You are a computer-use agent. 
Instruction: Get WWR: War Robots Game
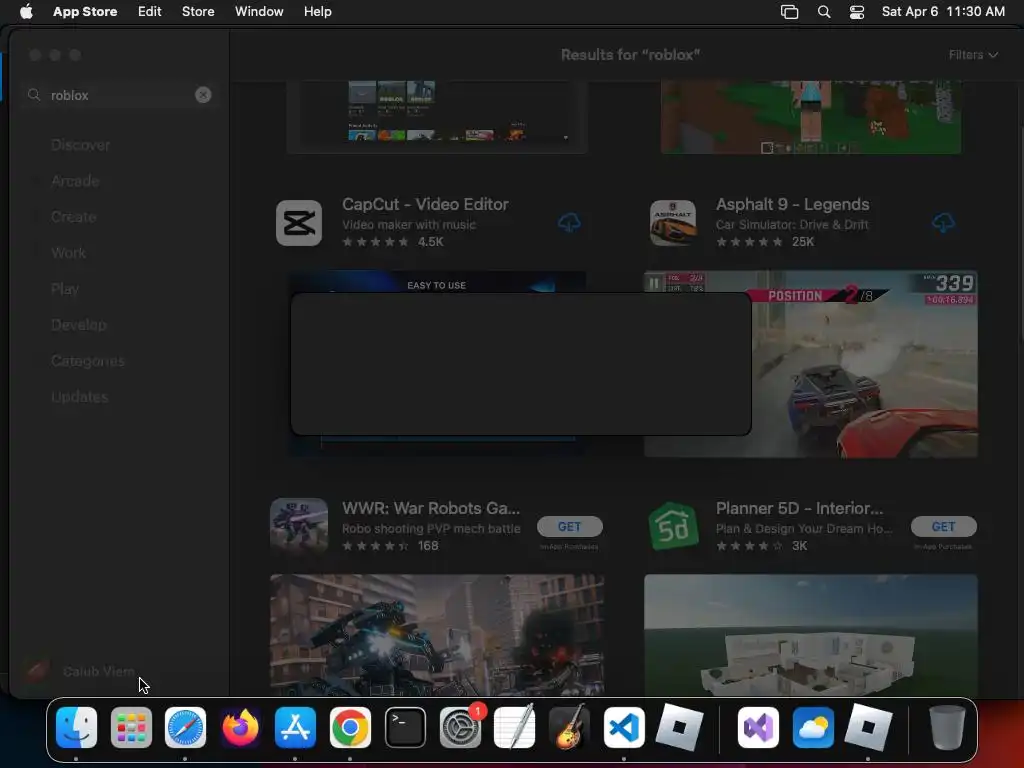(x=569, y=526)
